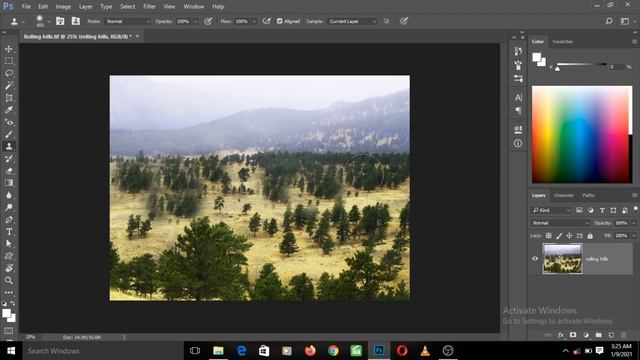Add a layer mask
This screenshot has height=360, width=640.
pos(573,335)
